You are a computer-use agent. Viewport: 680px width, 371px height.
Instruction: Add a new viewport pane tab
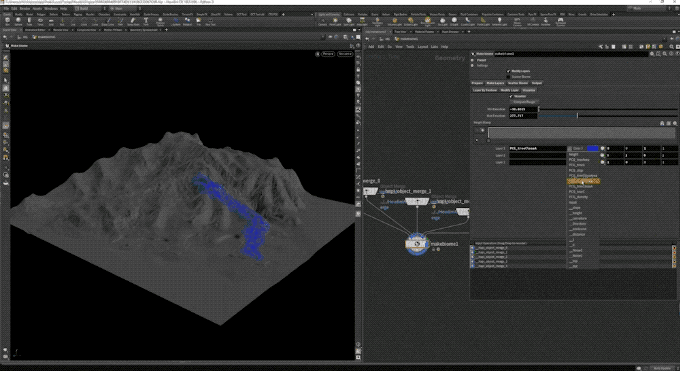coord(166,30)
